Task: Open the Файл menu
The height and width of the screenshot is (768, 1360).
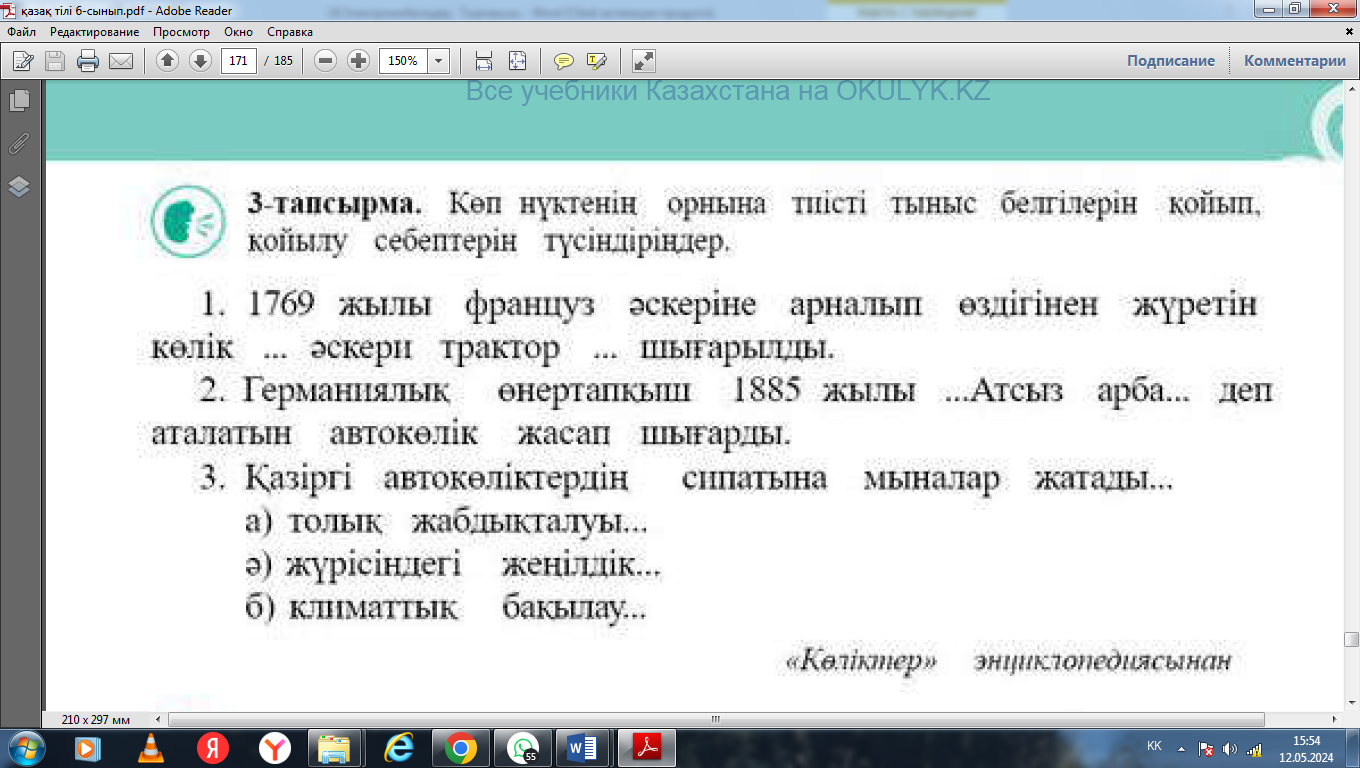Action: (21, 32)
